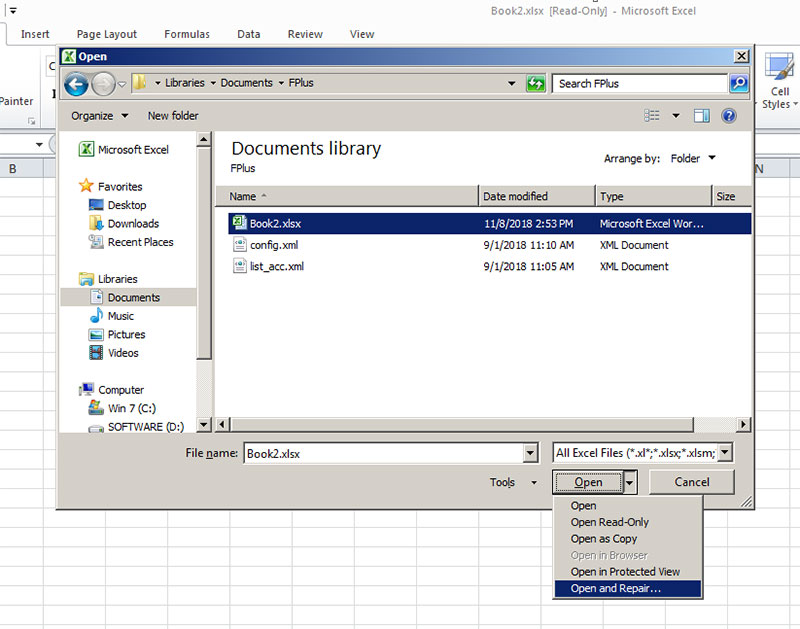This screenshot has height=629, width=800.
Task: Select Documents library in navigation pane
Action: (x=128, y=297)
